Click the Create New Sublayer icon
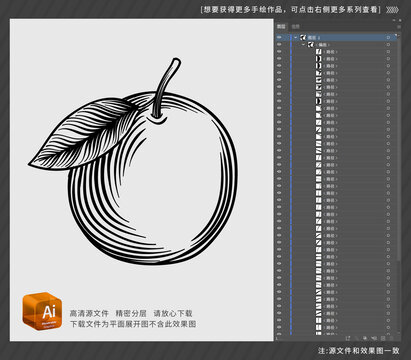This screenshot has width=411, height=360. tap(374, 338)
